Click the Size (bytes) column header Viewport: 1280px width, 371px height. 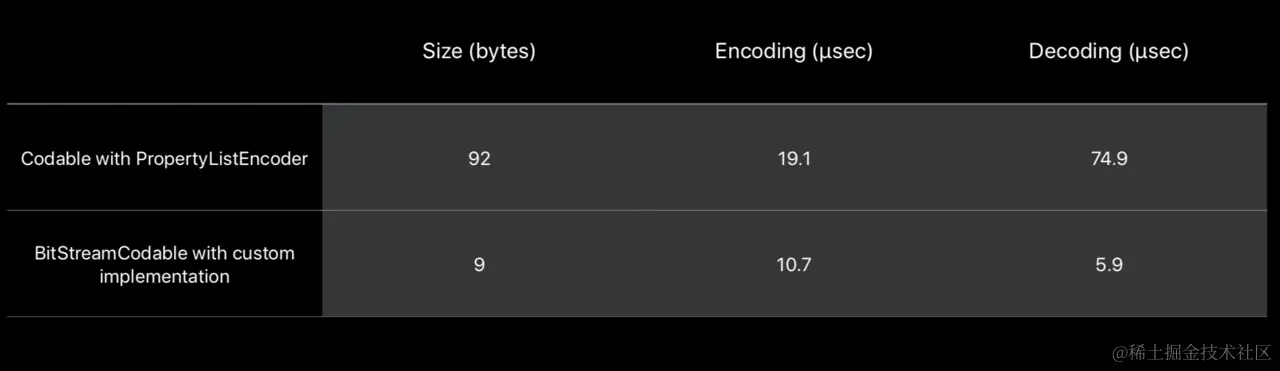click(479, 52)
